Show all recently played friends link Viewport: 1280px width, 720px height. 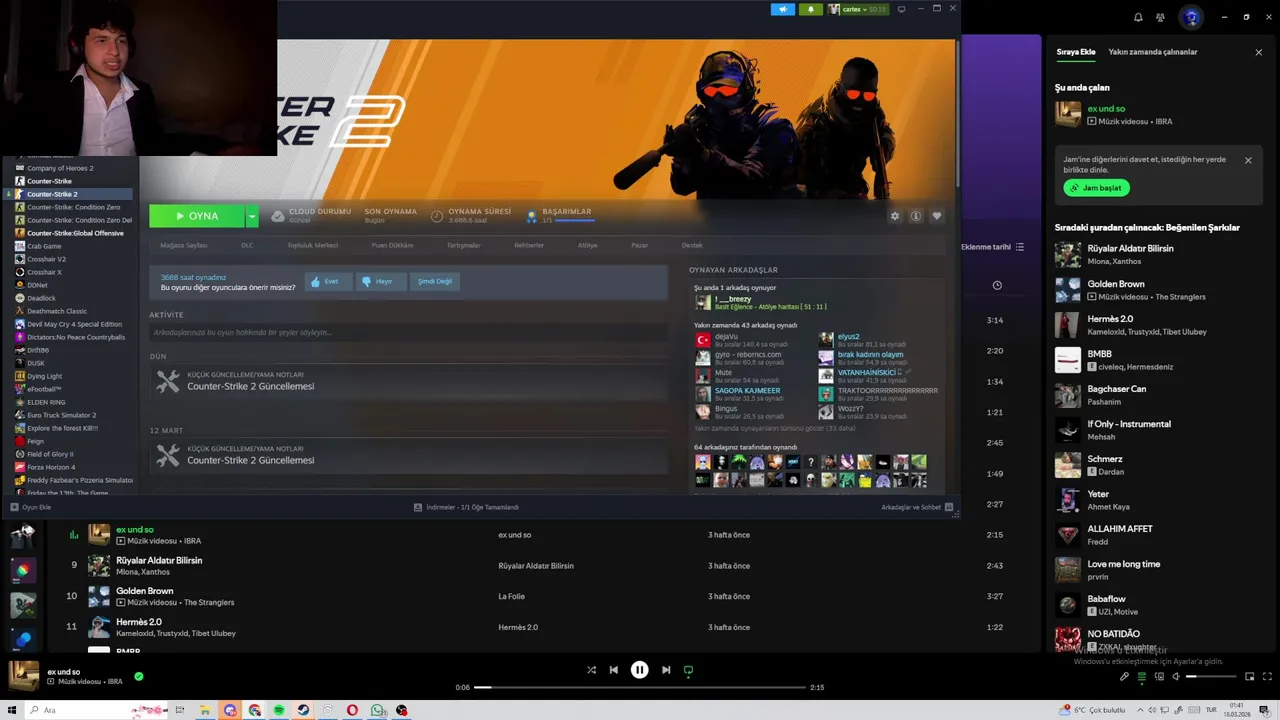point(775,428)
